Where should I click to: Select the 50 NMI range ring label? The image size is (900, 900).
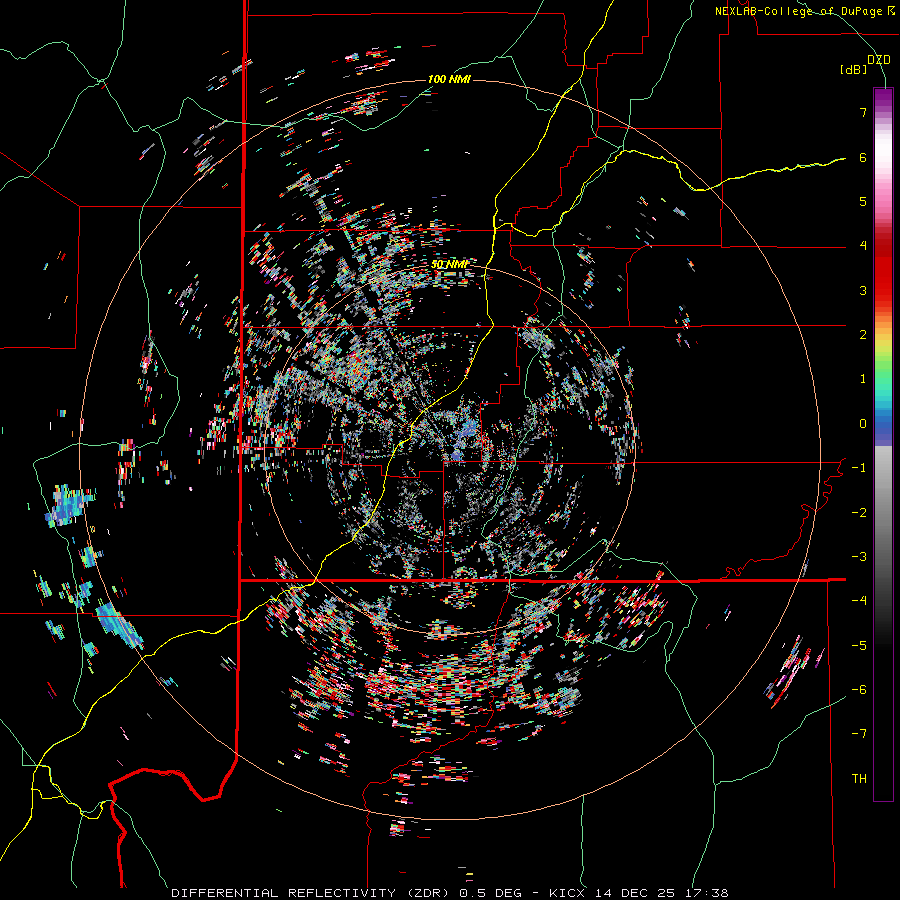[x=449, y=264]
